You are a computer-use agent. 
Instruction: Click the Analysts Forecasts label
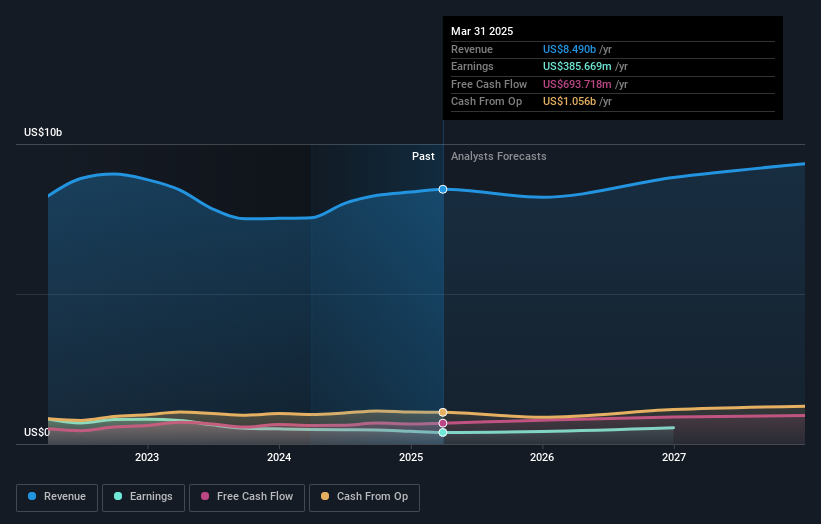pyautogui.click(x=498, y=156)
